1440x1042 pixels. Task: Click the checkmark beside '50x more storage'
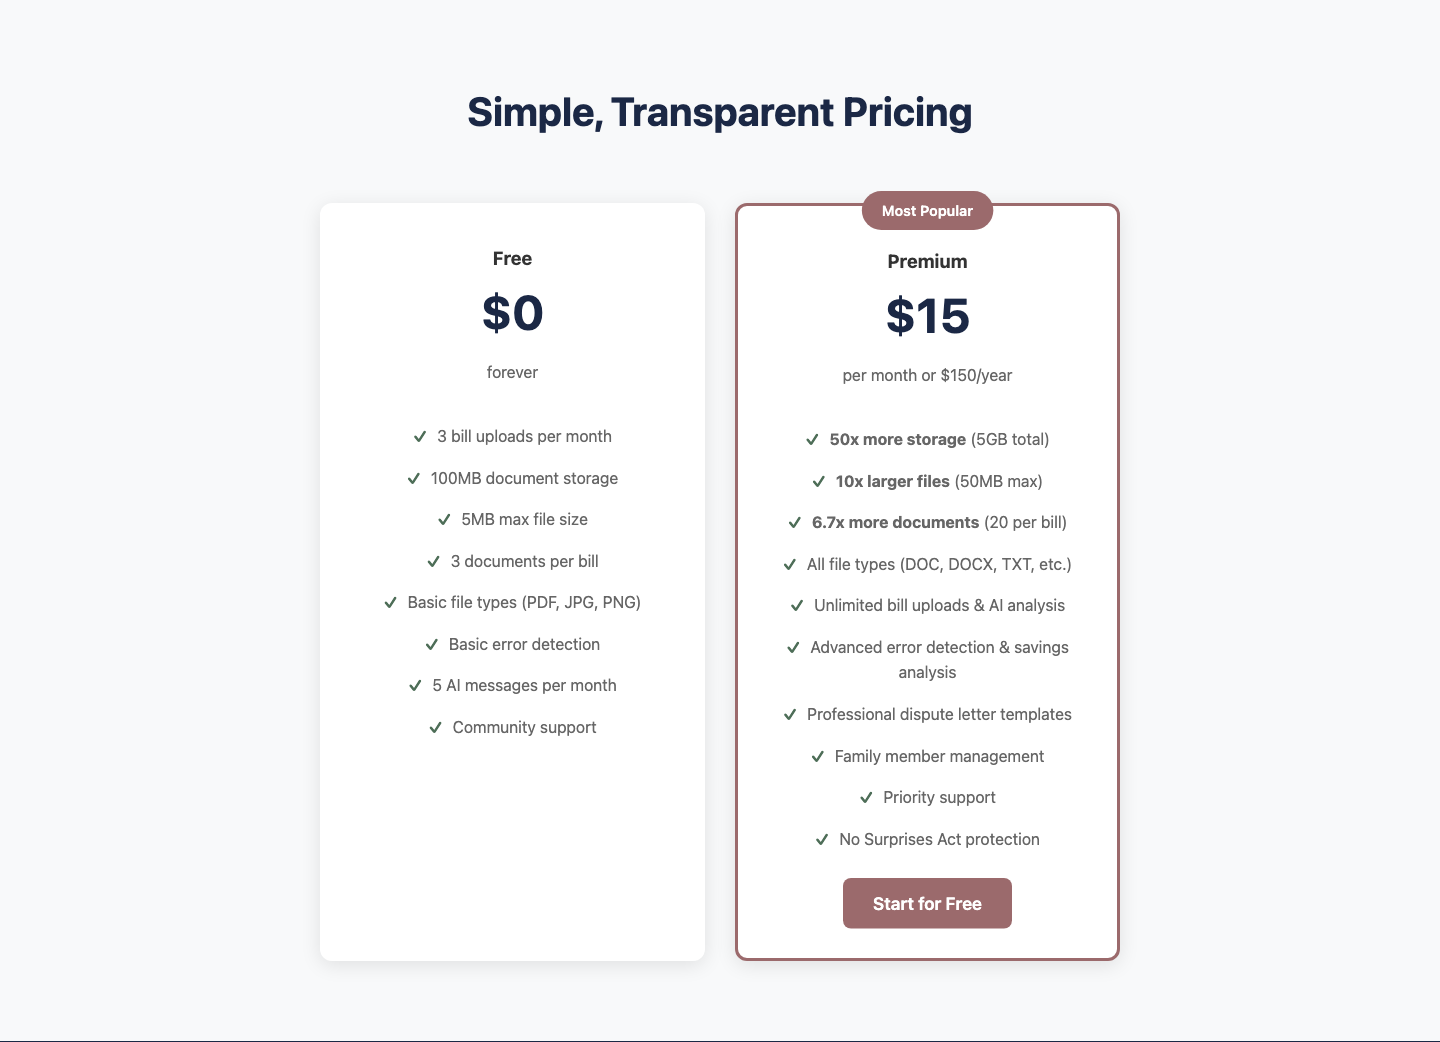pos(811,439)
